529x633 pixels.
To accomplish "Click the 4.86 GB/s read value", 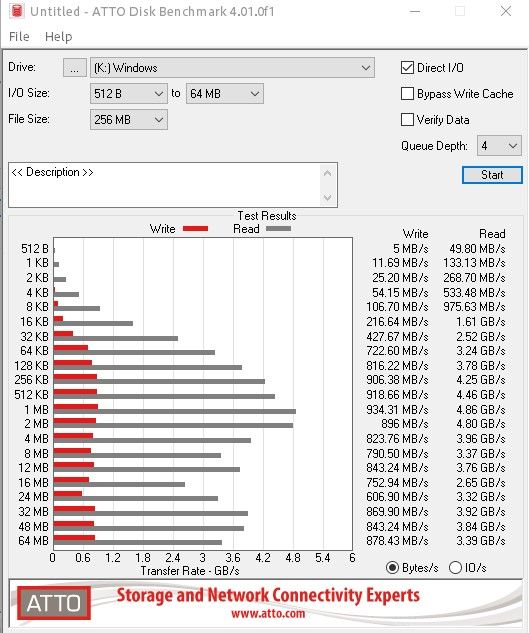I will click(x=481, y=409).
